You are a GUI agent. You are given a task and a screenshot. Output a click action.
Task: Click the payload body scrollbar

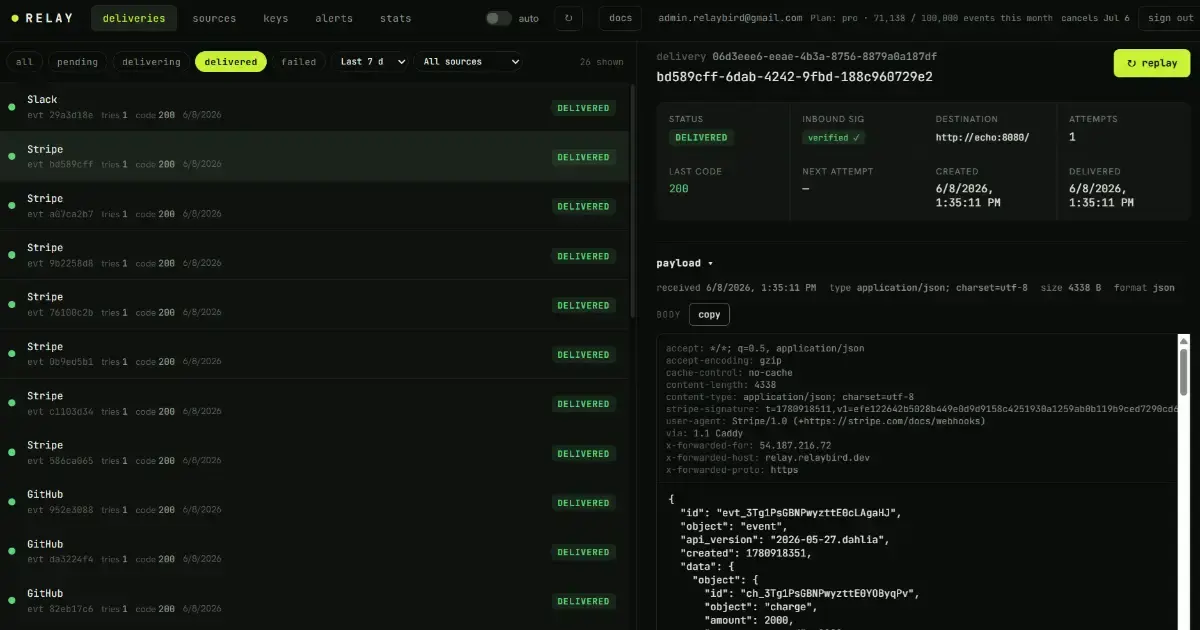[1184, 370]
